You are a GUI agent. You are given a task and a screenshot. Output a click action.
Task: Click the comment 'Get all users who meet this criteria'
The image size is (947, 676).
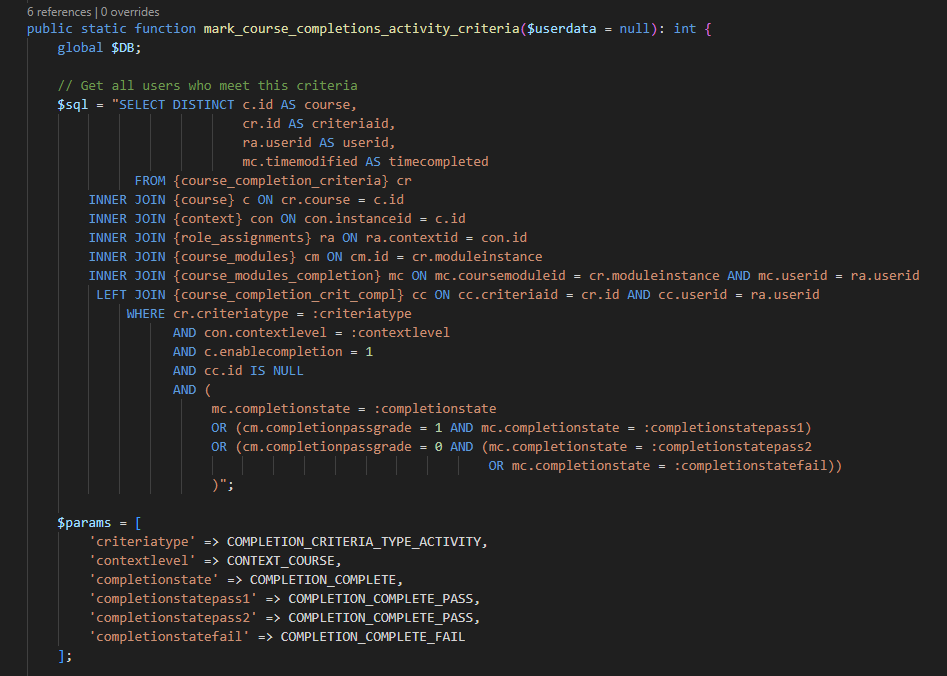[x=219, y=86]
